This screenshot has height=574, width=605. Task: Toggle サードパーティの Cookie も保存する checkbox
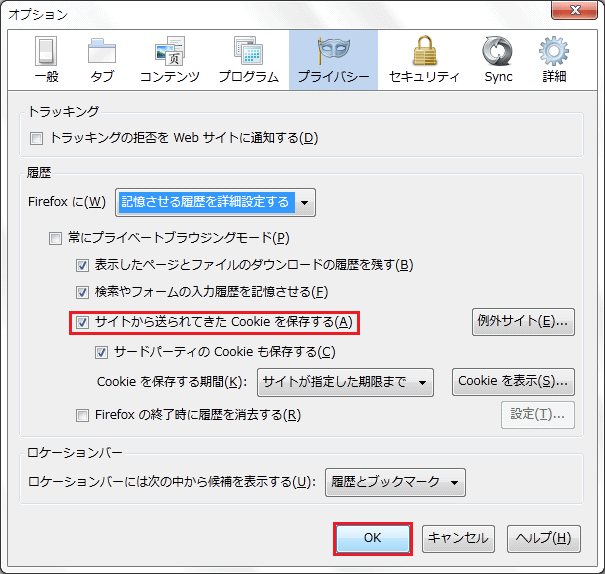tap(101, 352)
